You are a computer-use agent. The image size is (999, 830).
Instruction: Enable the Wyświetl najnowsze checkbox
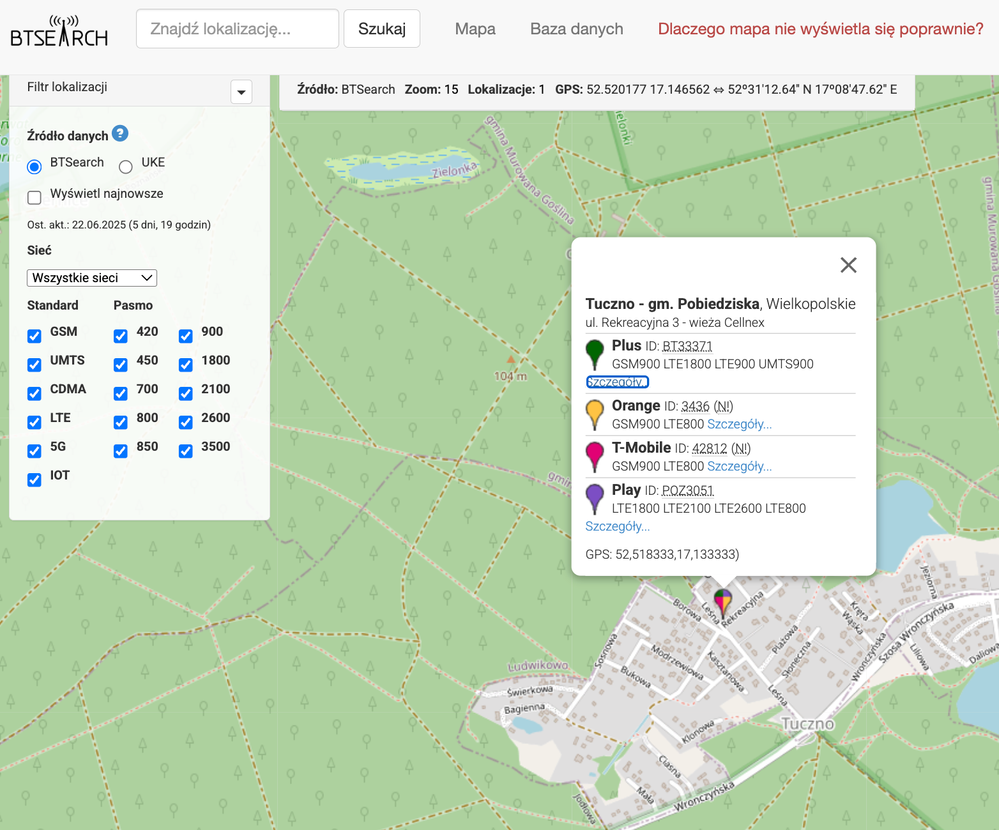coord(35,197)
